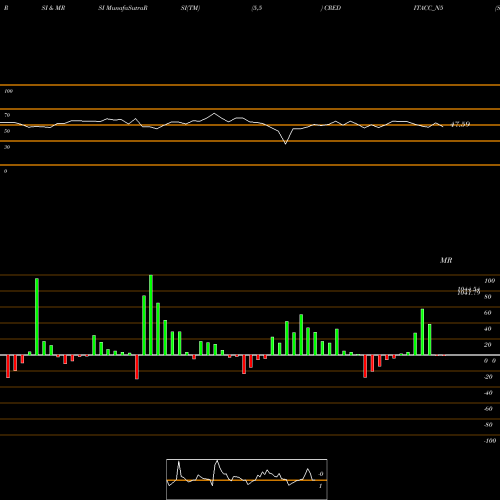The width and height of the screenshot is (500, 500).
Task: Click the 'ITACC_N5' symbol text
Action: pos(428,8)
